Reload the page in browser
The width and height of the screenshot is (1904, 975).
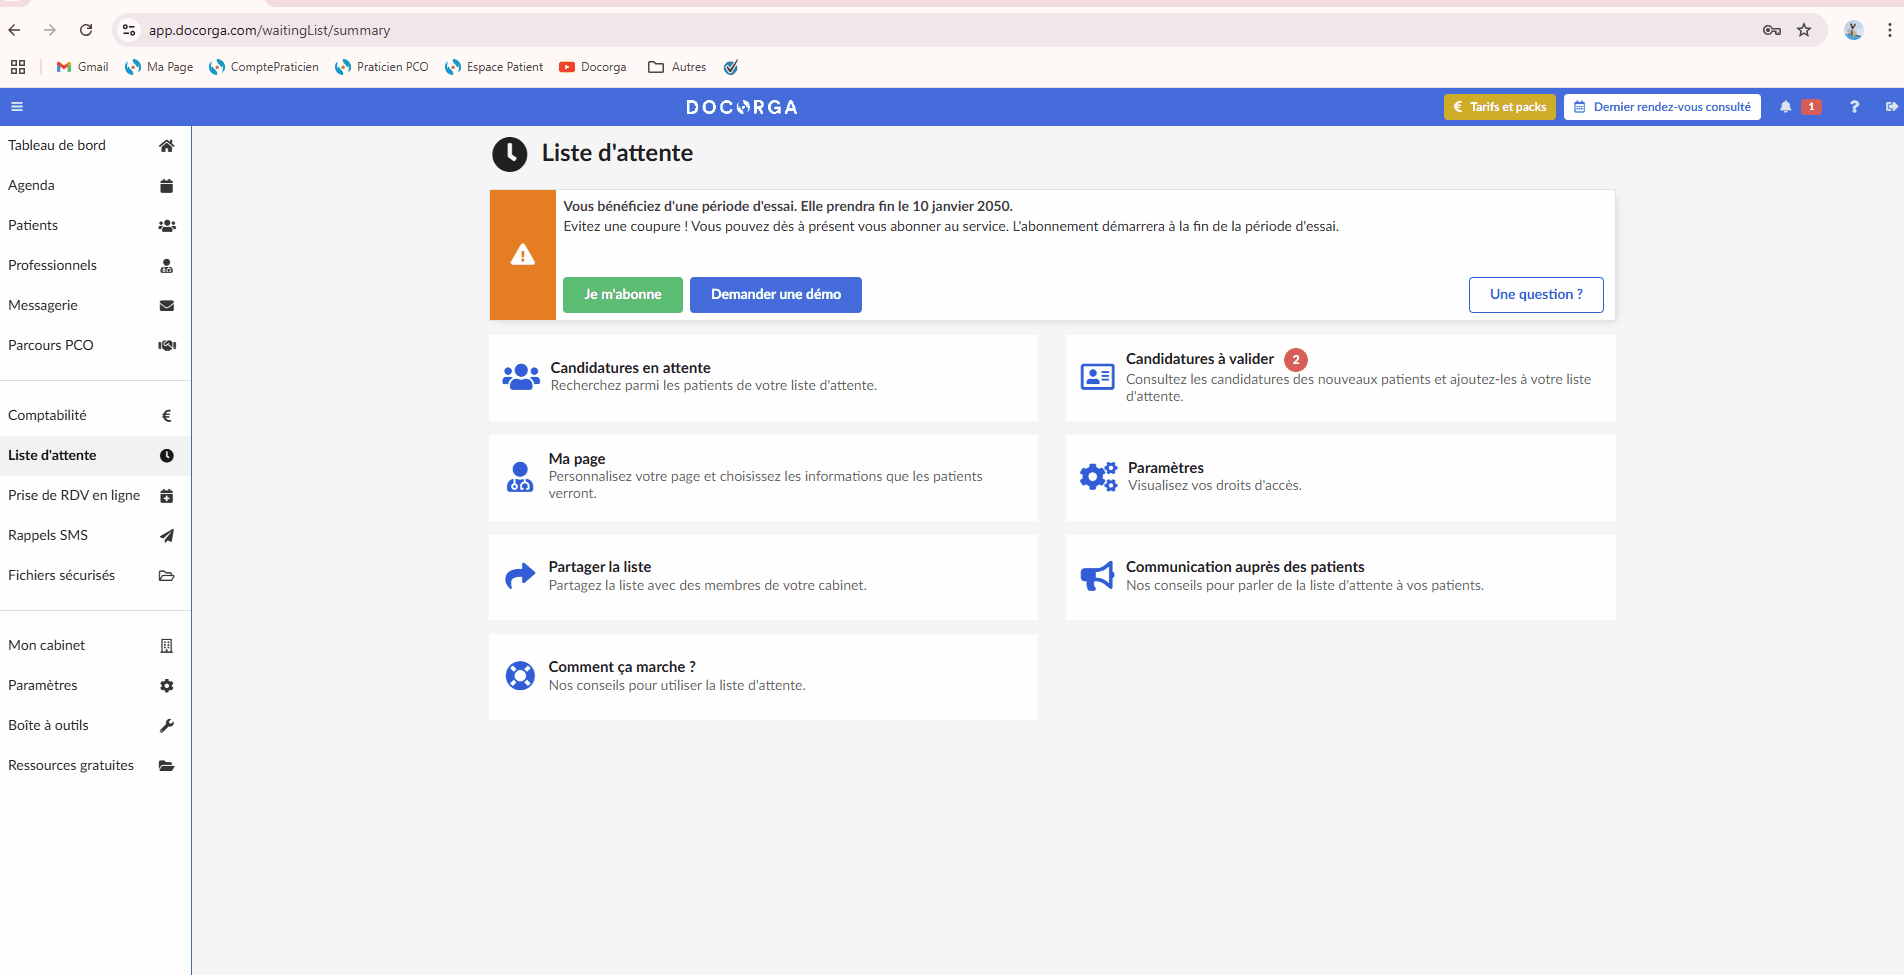click(x=86, y=30)
